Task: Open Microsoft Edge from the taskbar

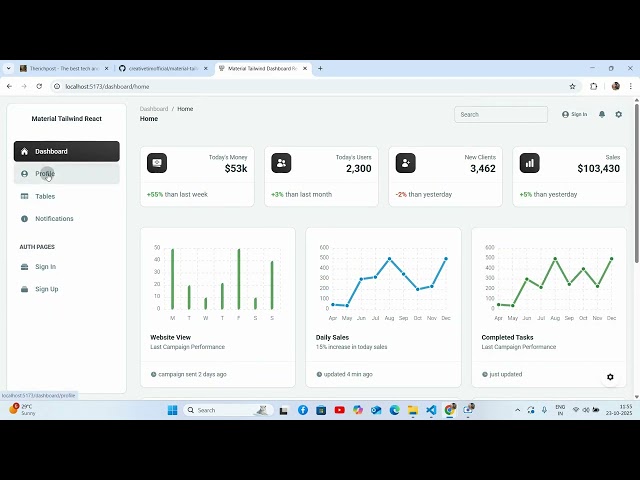Action: coord(394,410)
